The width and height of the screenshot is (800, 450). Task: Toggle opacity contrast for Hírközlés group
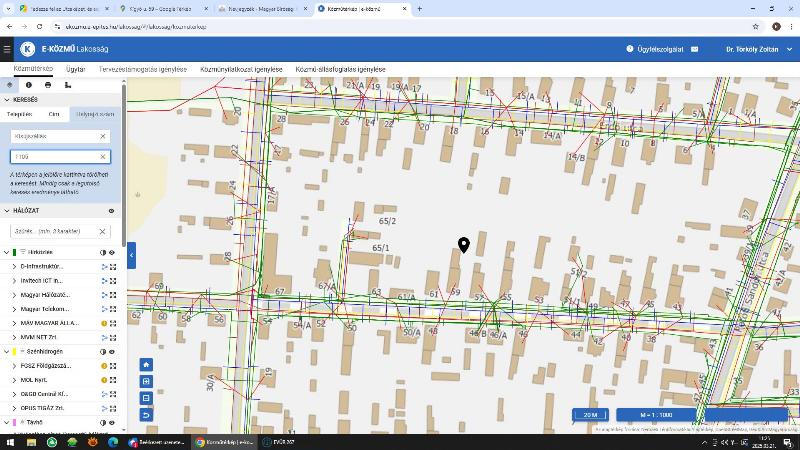tap(103, 253)
